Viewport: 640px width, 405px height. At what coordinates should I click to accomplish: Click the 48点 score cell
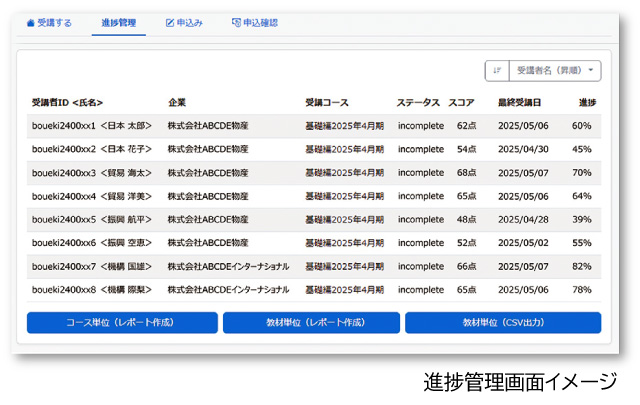[x=467, y=220]
